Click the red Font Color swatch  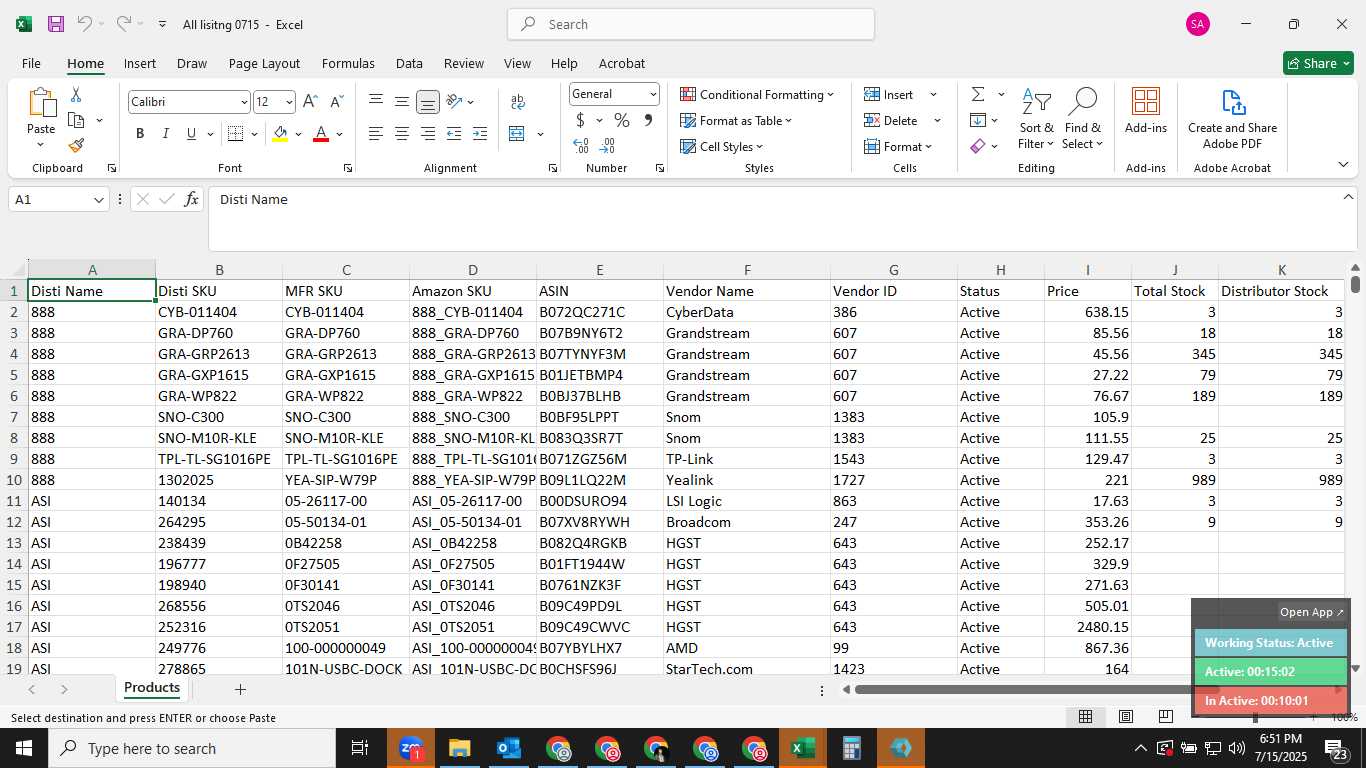[321, 134]
